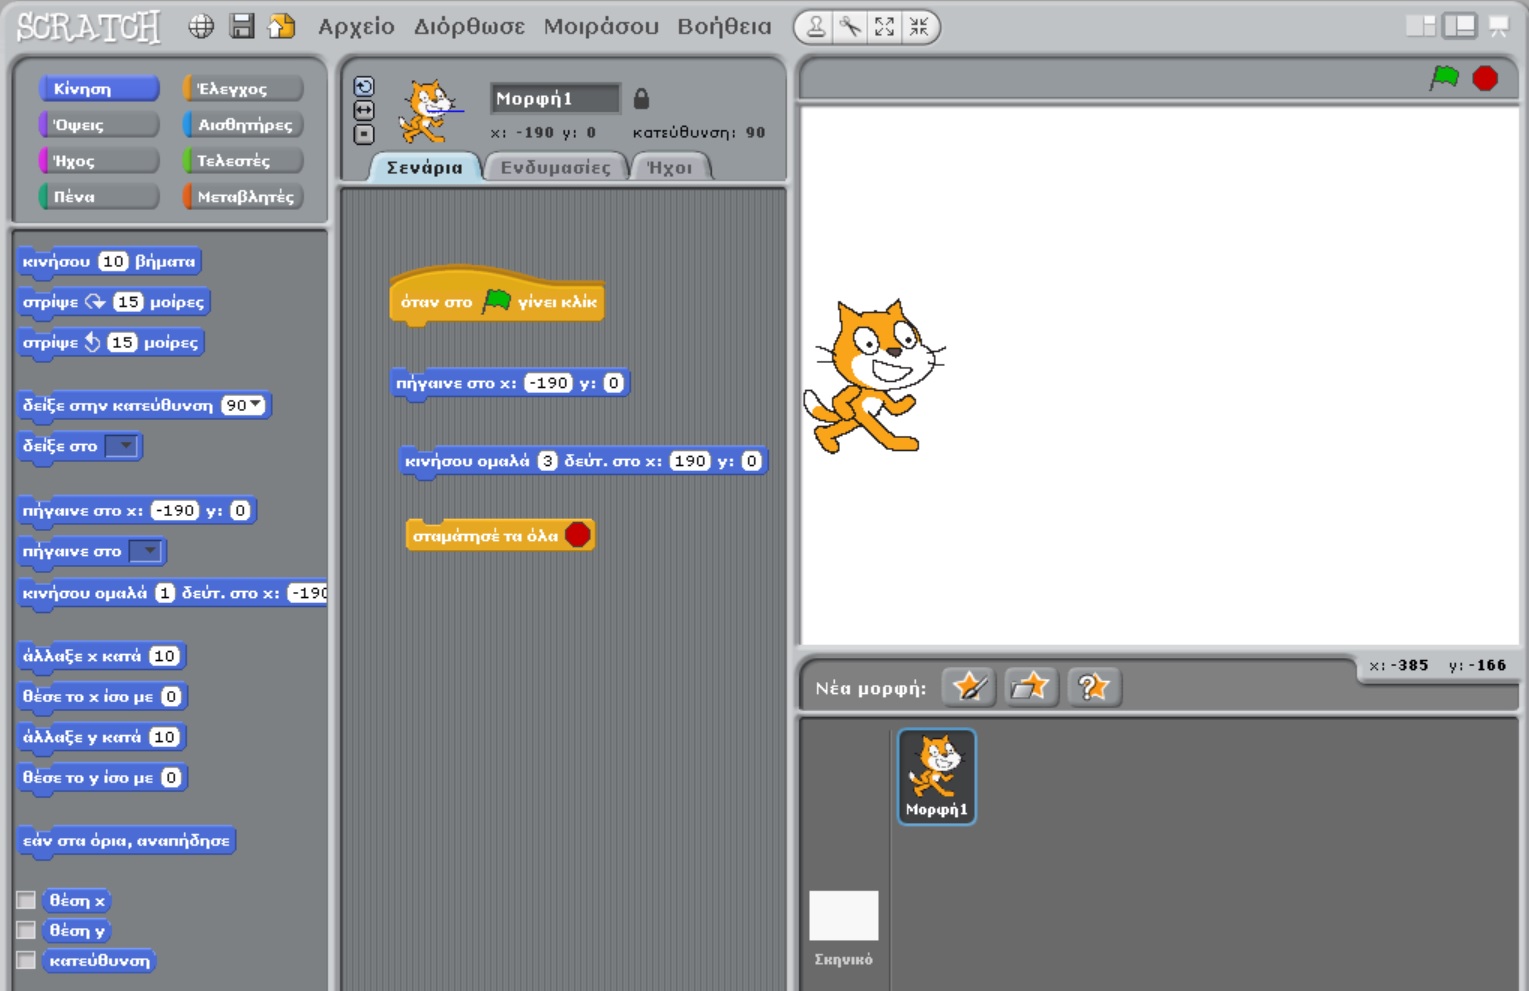Click the εάν στα όρια, αναπήδησε block

pos(127,841)
